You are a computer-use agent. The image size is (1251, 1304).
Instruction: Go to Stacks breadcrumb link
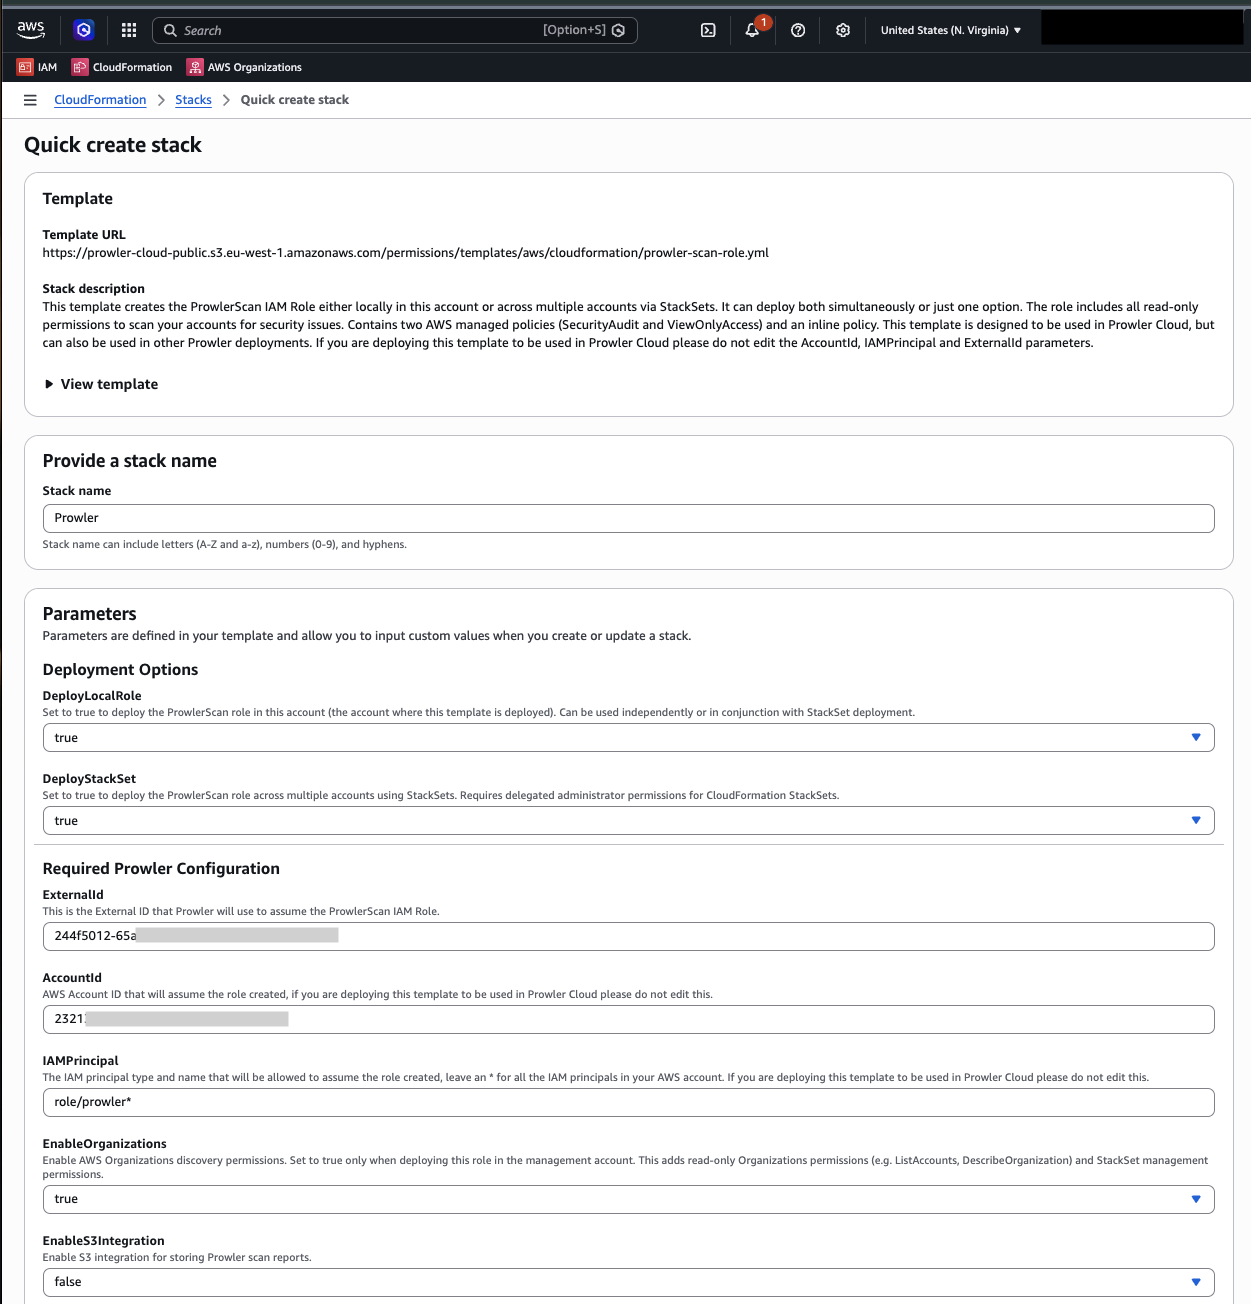[x=193, y=100]
